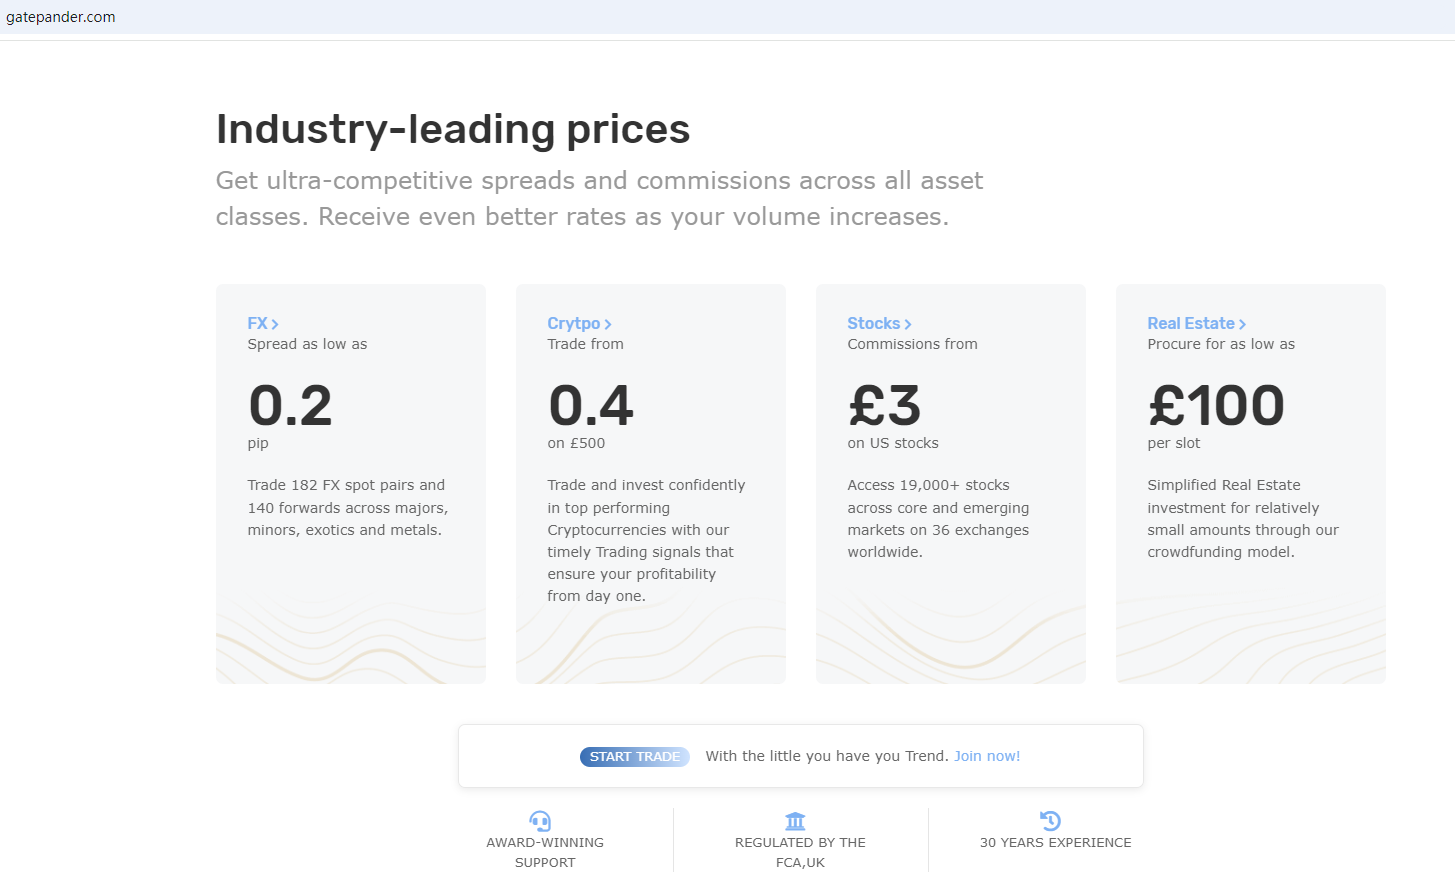Open the FX link
Image resolution: width=1455 pixels, height=890 pixels.
[x=257, y=323]
